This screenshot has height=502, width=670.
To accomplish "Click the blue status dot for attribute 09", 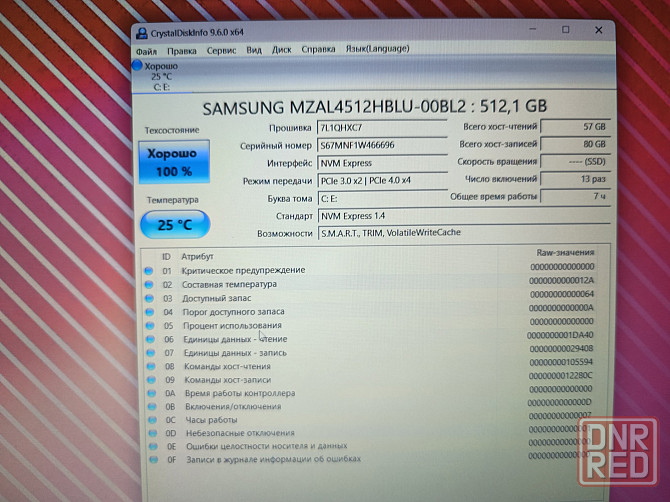I will tap(152, 380).
